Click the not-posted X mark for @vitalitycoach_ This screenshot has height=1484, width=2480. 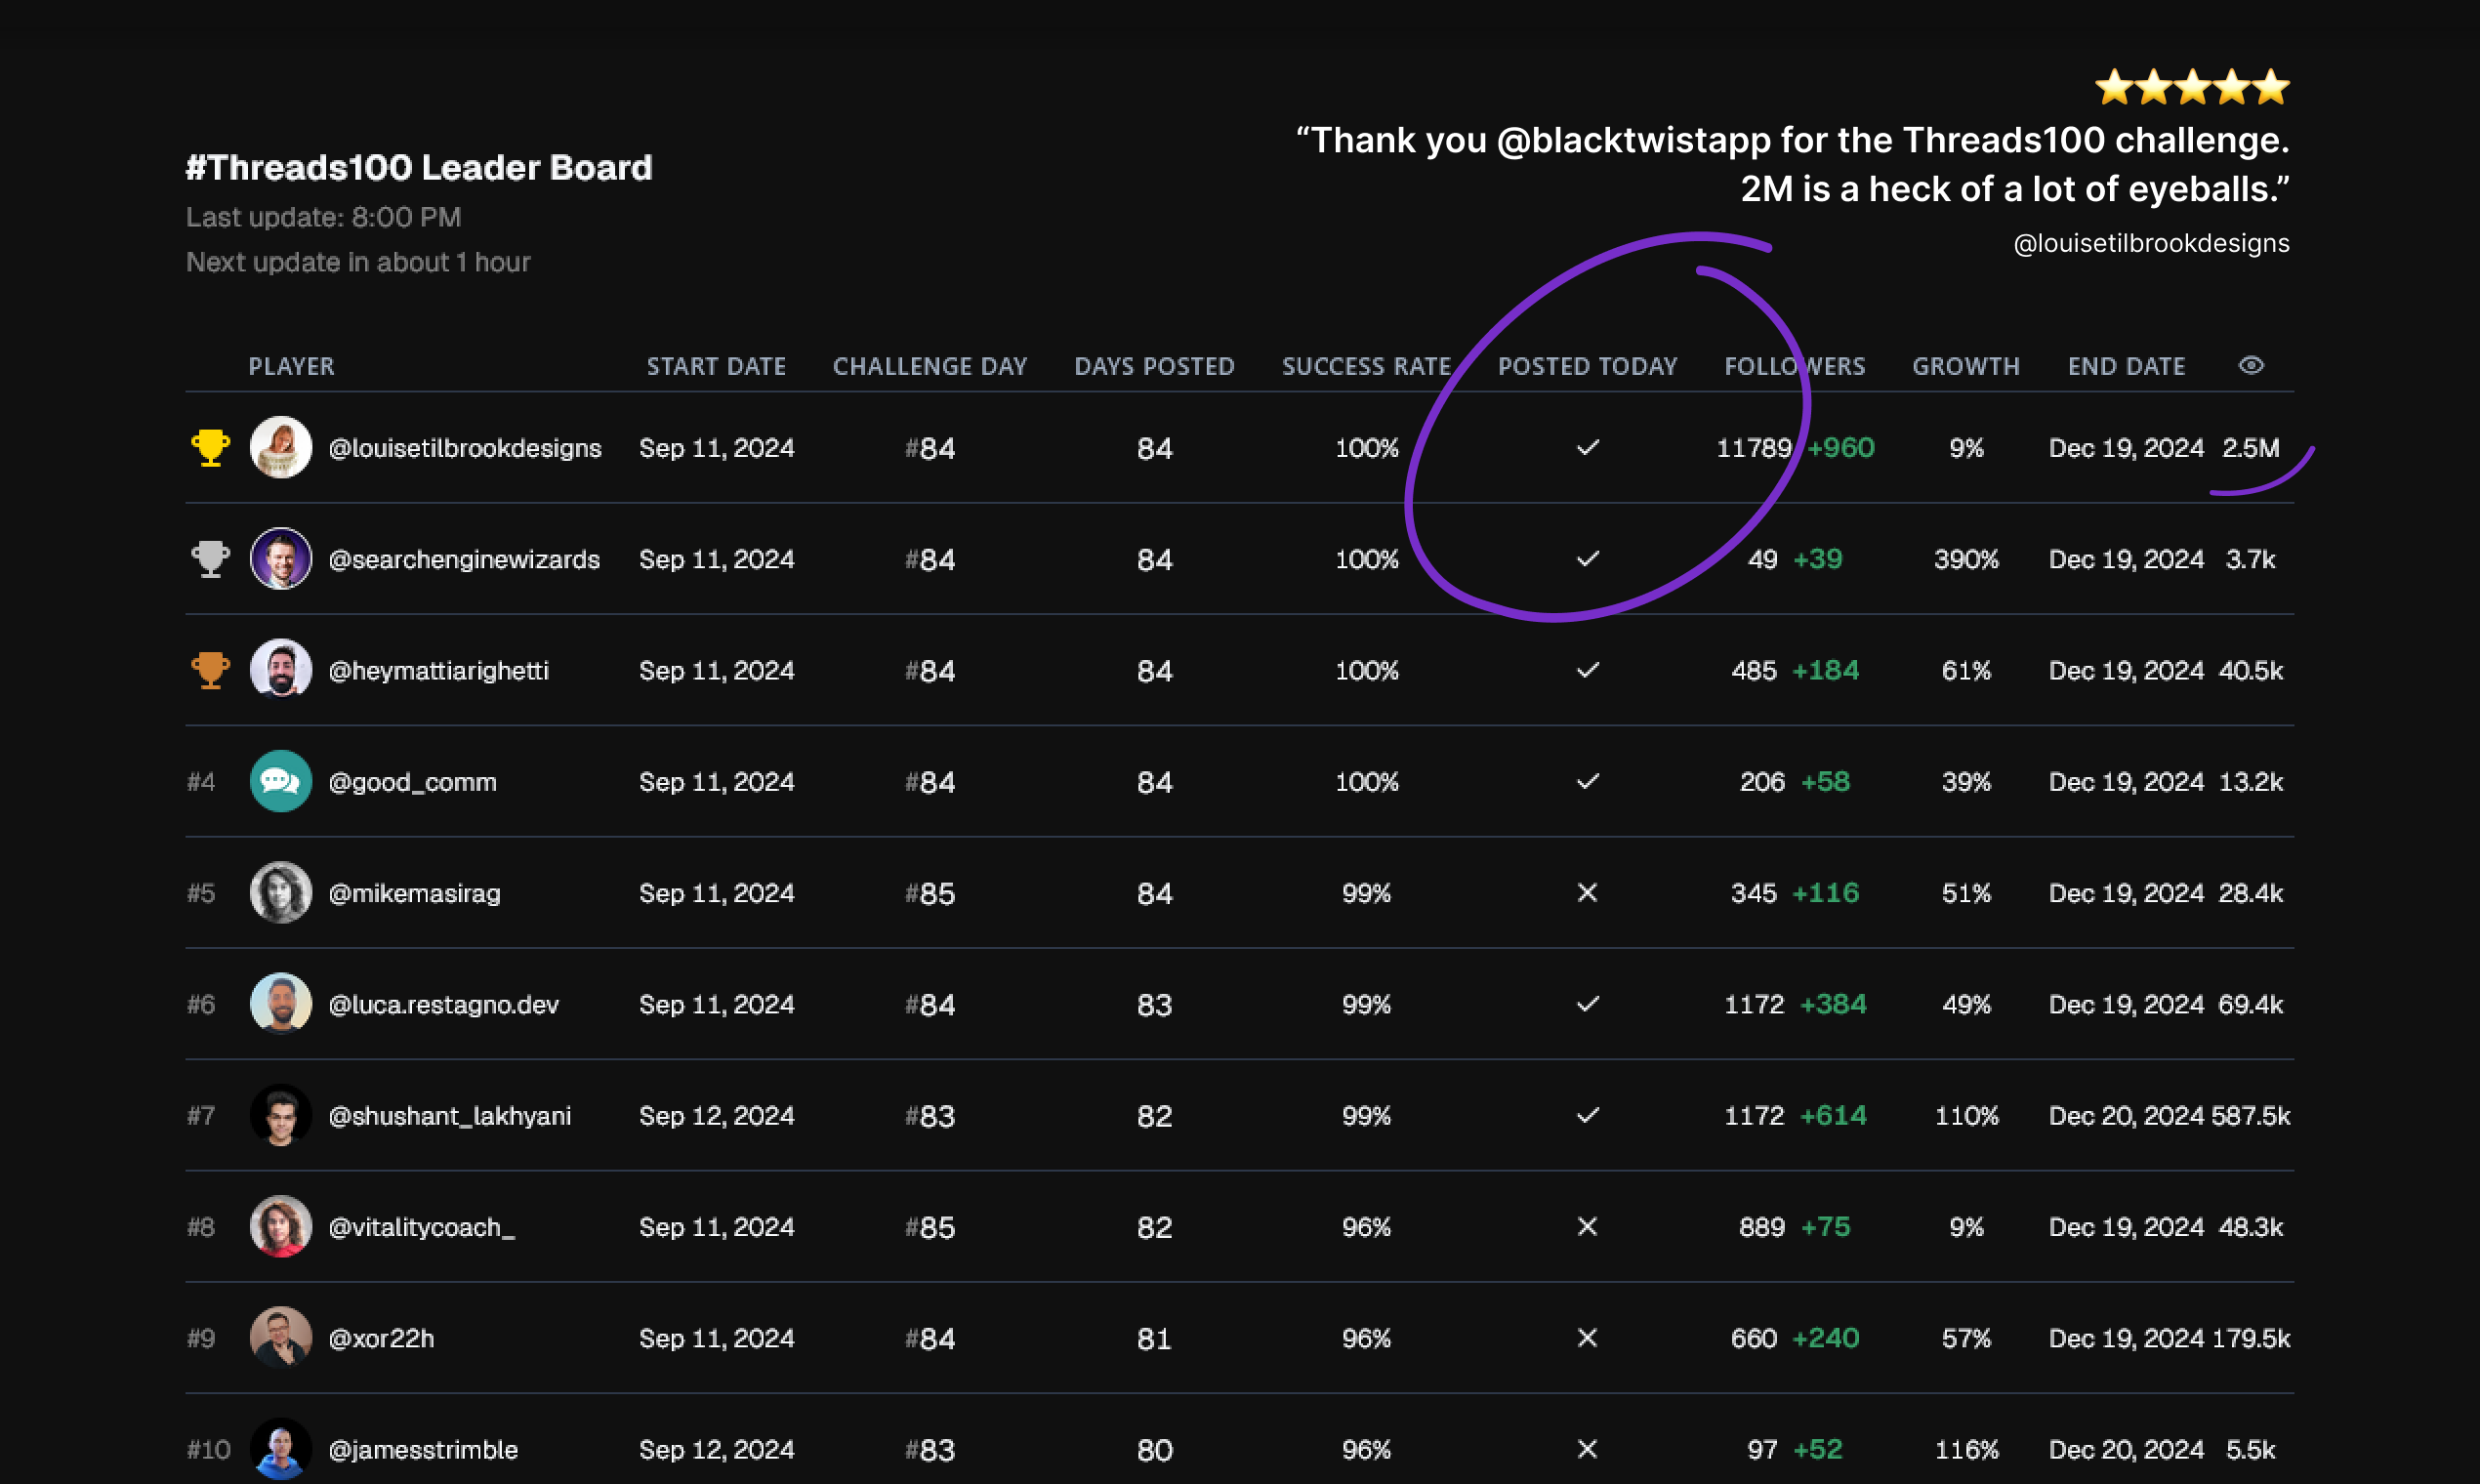[1587, 1226]
